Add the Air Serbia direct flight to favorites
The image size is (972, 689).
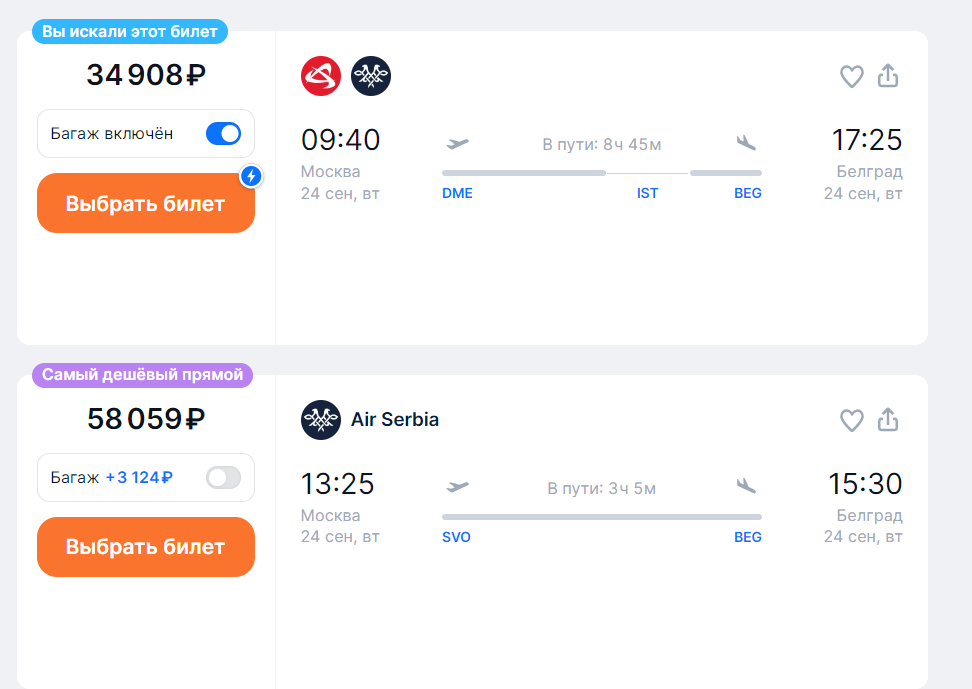[851, 420]
